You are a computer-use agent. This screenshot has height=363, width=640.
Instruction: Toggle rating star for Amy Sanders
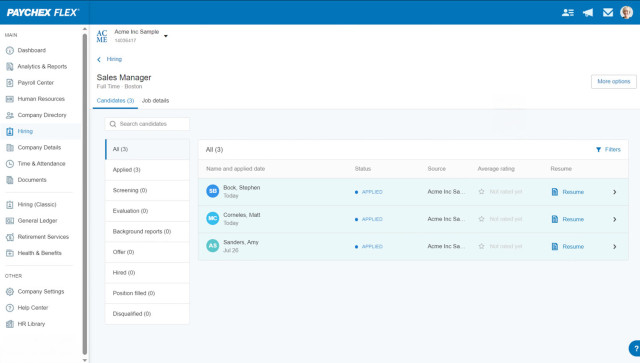click(x=482, y=246)
